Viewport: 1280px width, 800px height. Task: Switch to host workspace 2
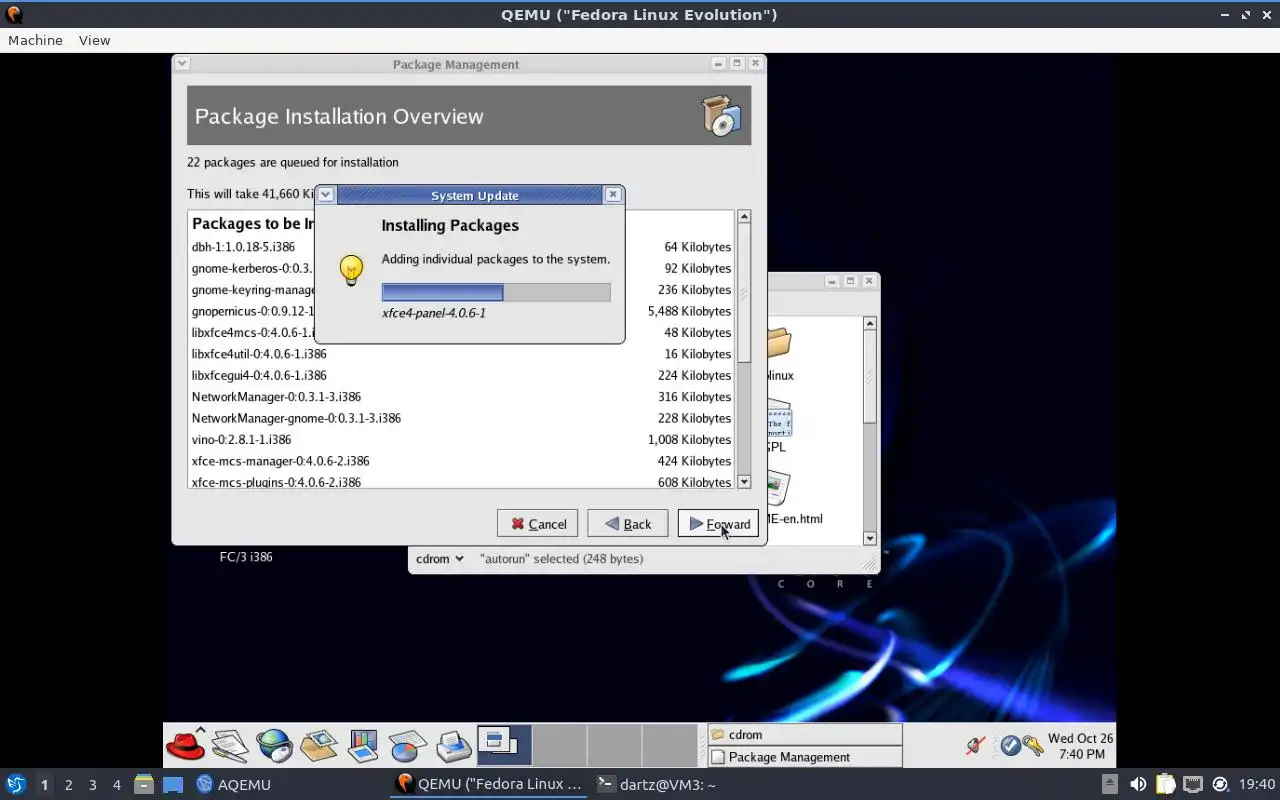pyautogui.click(x=68, y=785)
